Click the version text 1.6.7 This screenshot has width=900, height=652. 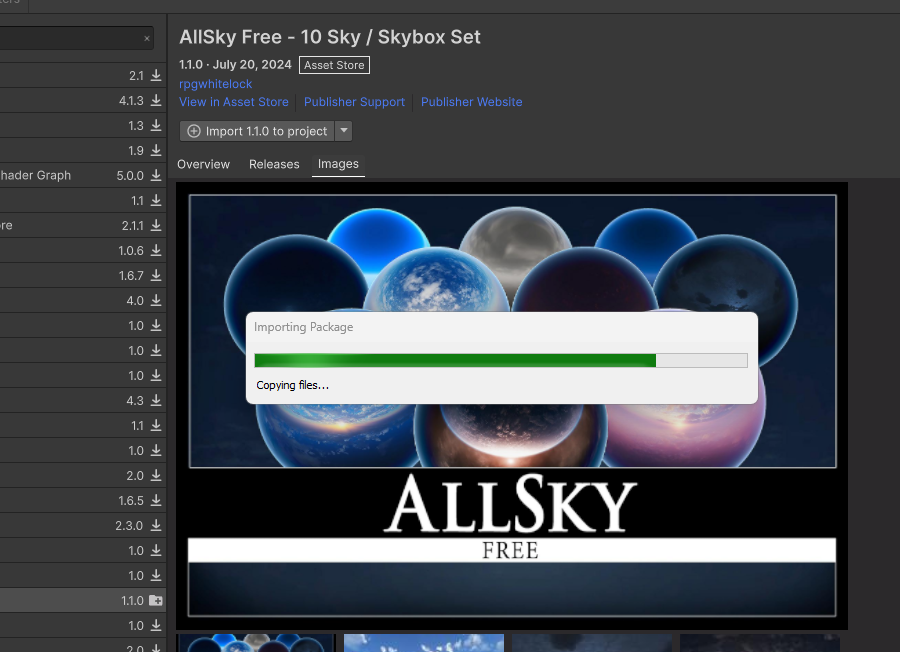[x=131, y=276]
